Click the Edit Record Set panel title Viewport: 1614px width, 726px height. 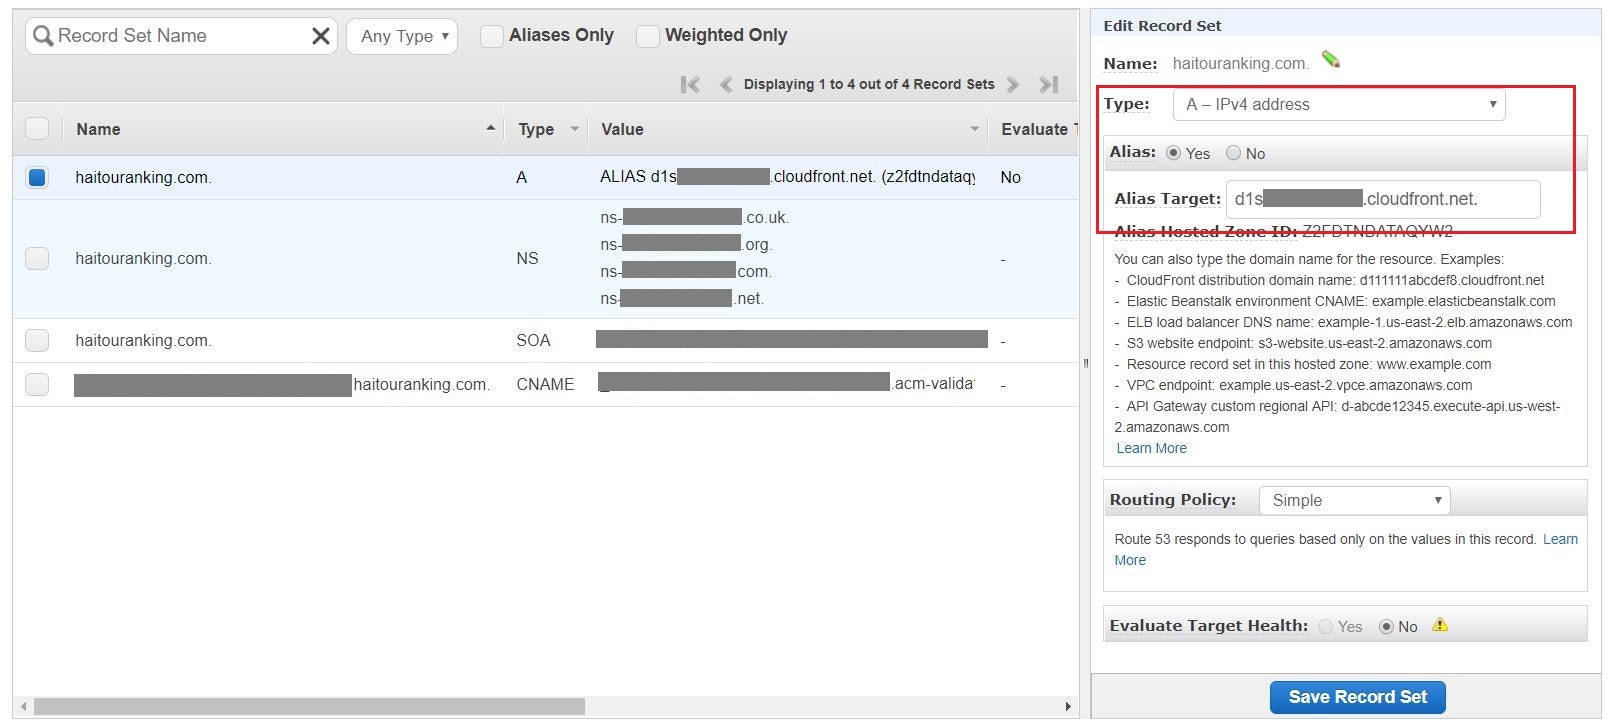[1162, 26]
